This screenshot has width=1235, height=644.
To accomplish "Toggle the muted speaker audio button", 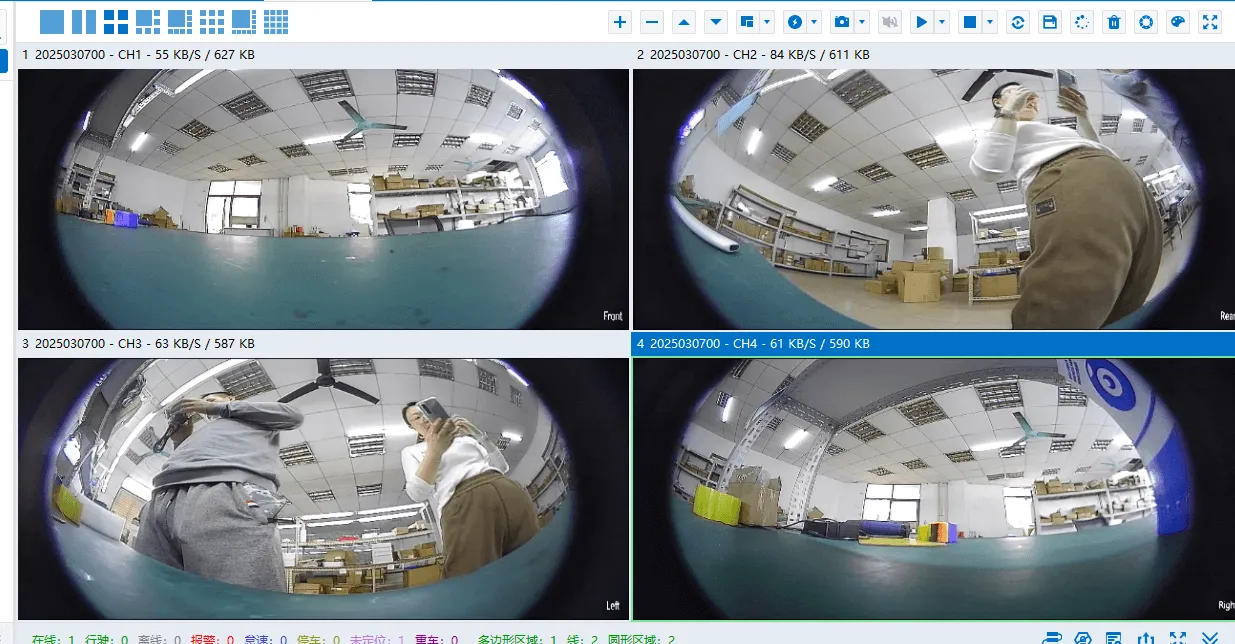I will (x=889, y=22).
